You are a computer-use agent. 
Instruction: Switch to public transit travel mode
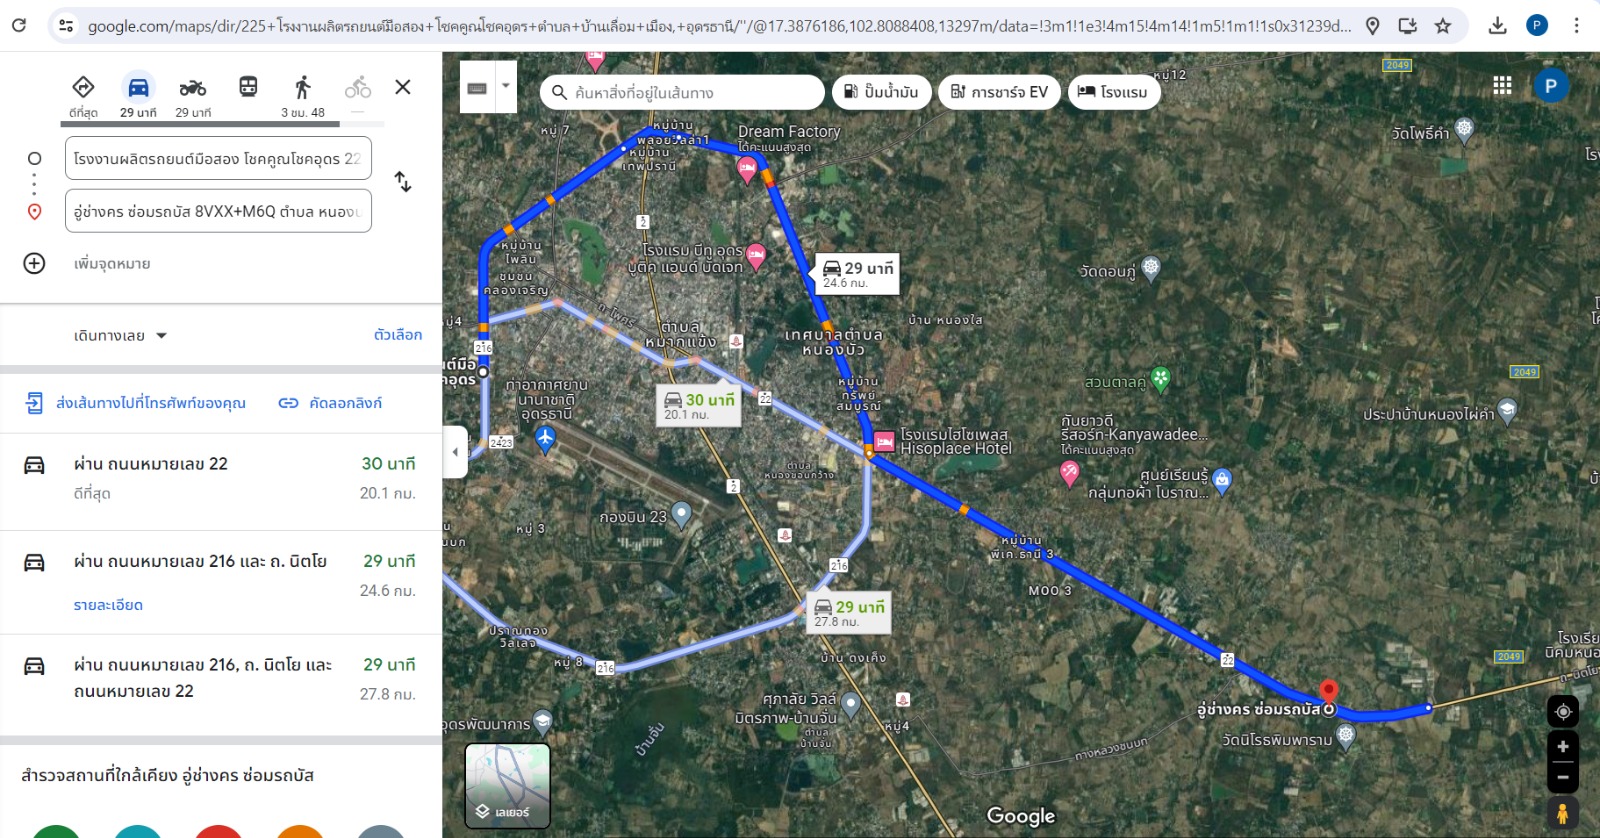248,88
